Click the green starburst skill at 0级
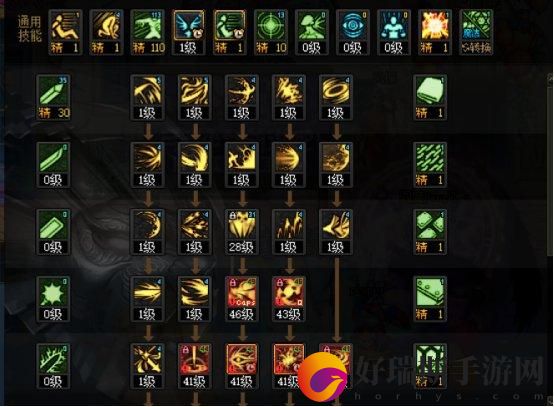 [x=53, y=299]
